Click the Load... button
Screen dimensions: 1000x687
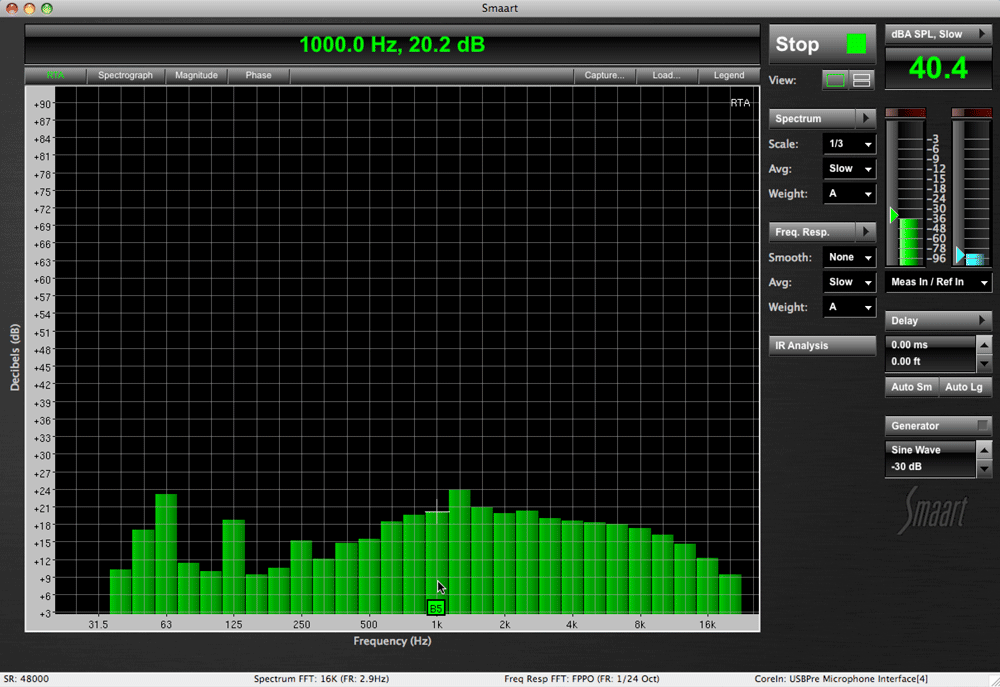(x=666, y=75)
